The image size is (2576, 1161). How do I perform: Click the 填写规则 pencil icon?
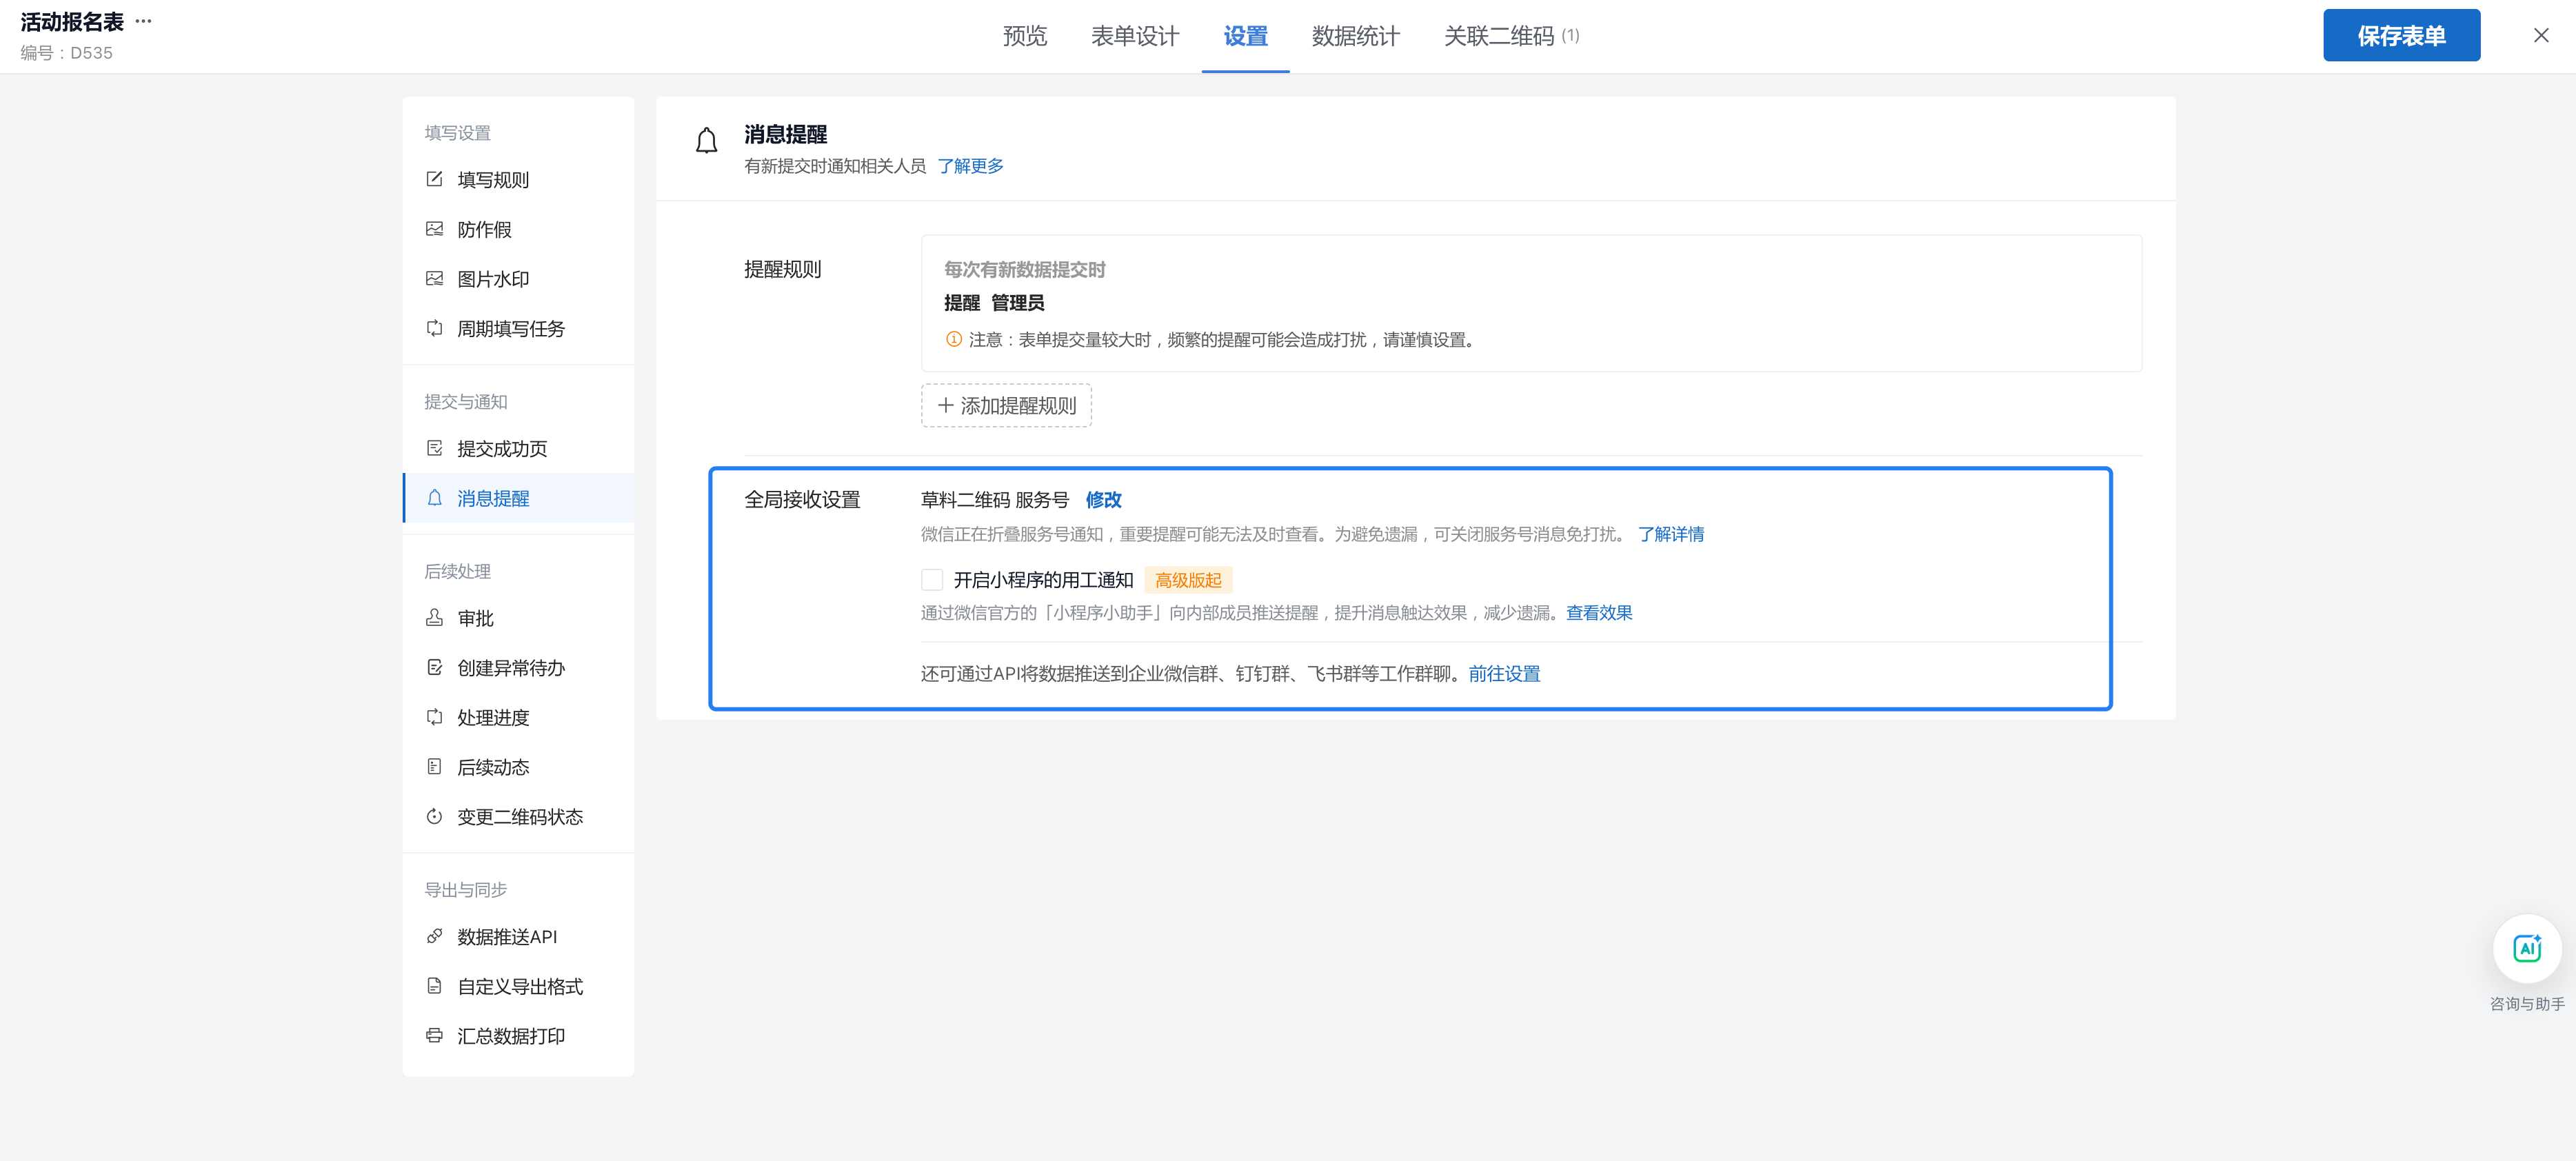pyautogui.click(x=434, y=179)
